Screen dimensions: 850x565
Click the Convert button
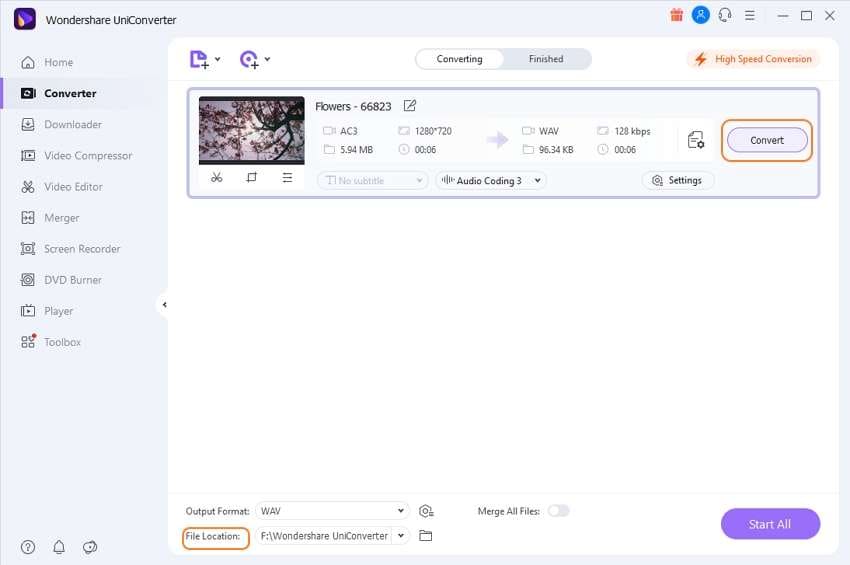click(767, 140)
